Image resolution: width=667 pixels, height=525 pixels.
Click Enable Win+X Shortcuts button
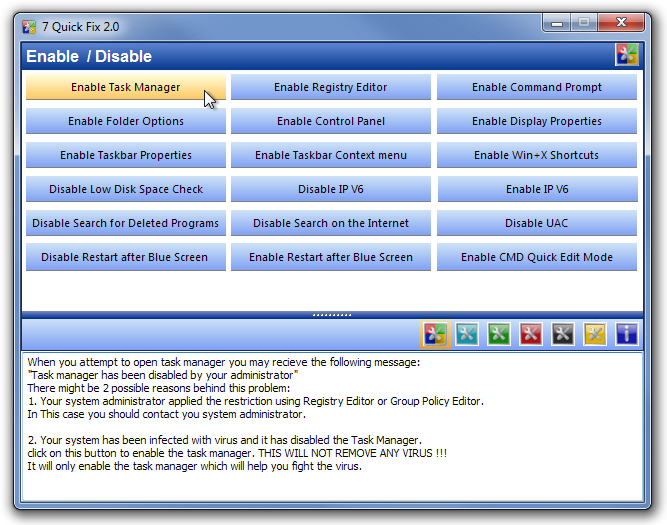537,155
